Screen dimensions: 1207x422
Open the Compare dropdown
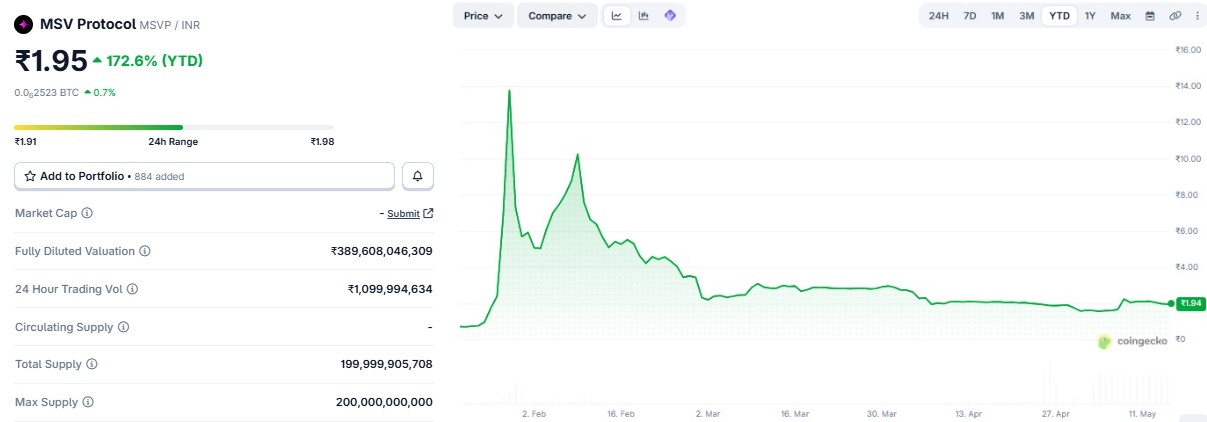(557, 16)
